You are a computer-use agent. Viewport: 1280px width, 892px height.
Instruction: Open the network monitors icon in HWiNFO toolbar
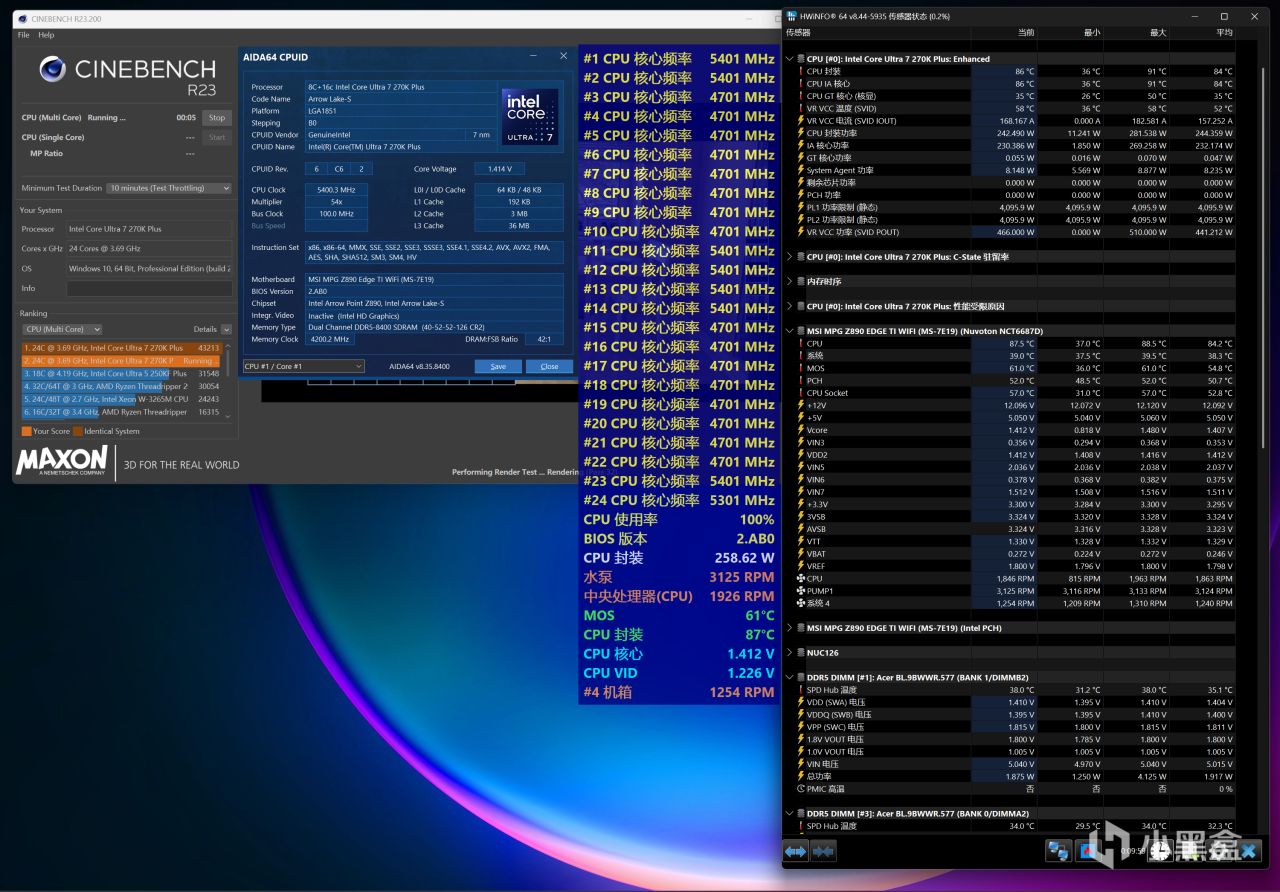[1058, 851]
